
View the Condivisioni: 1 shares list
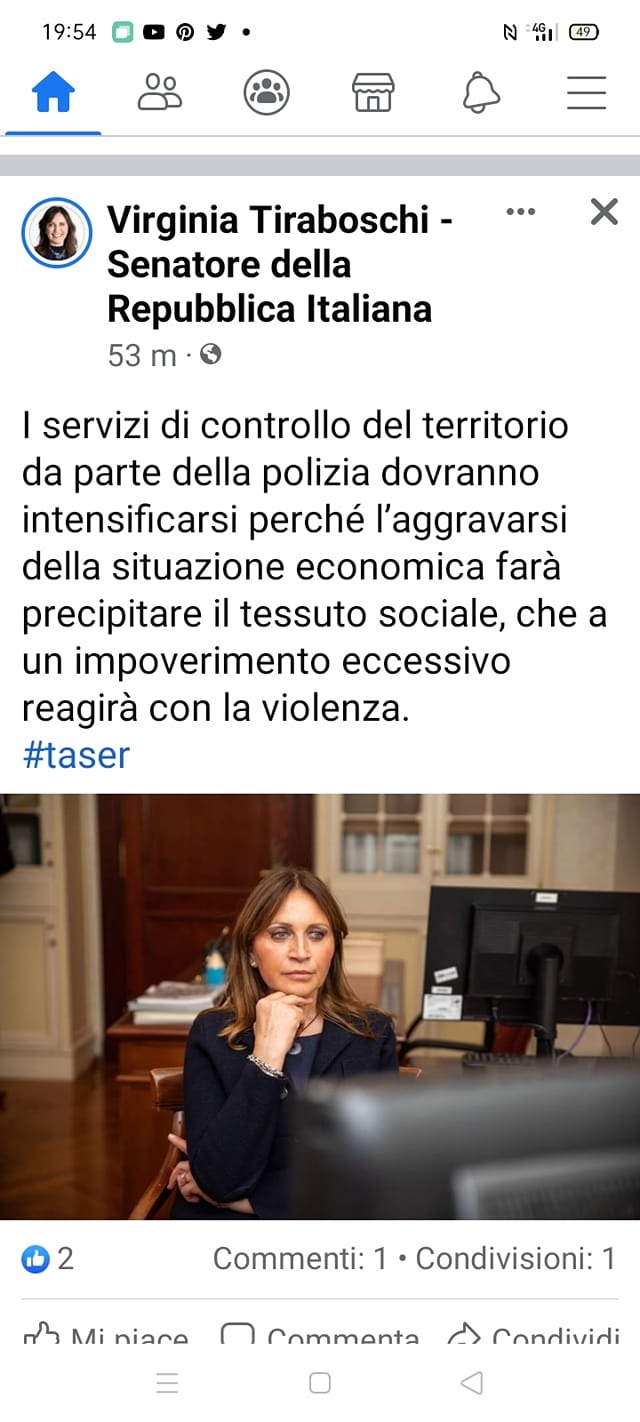[x=516, y=1258]
